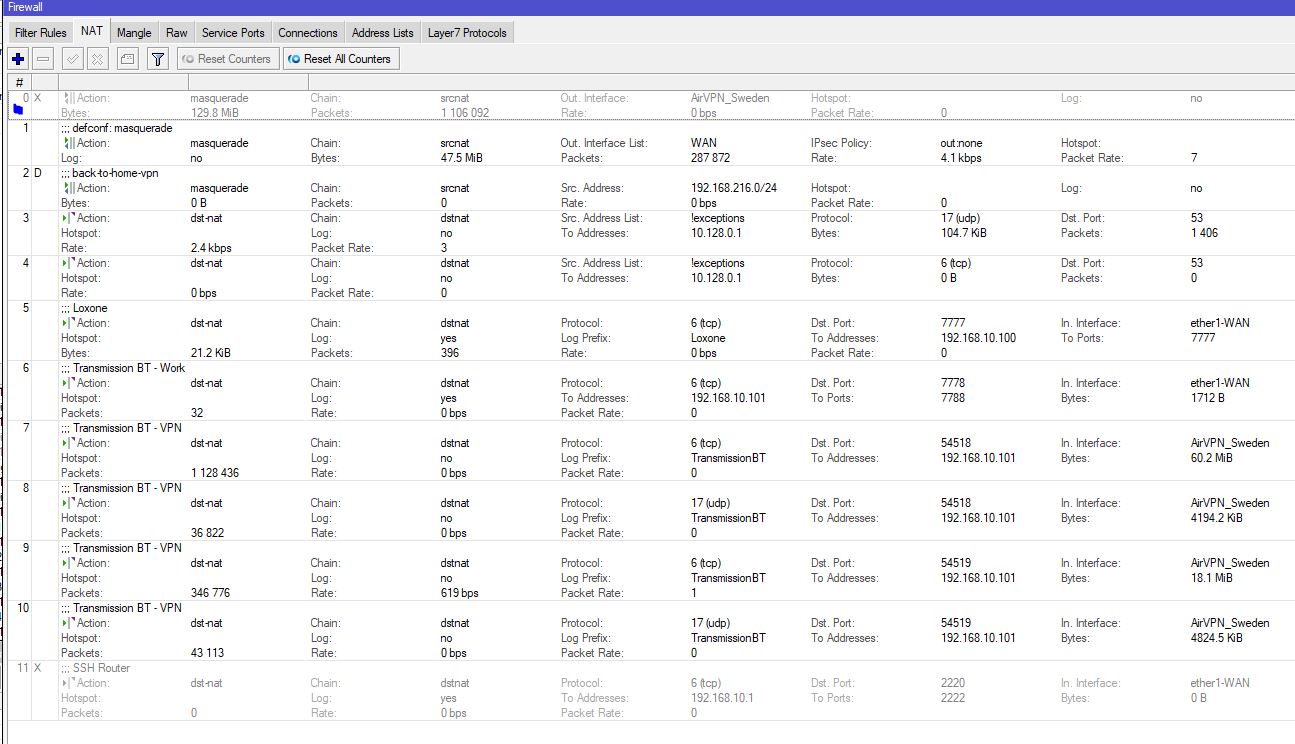
Task: Click destination port 7778
Action: [x=956, y=383]
